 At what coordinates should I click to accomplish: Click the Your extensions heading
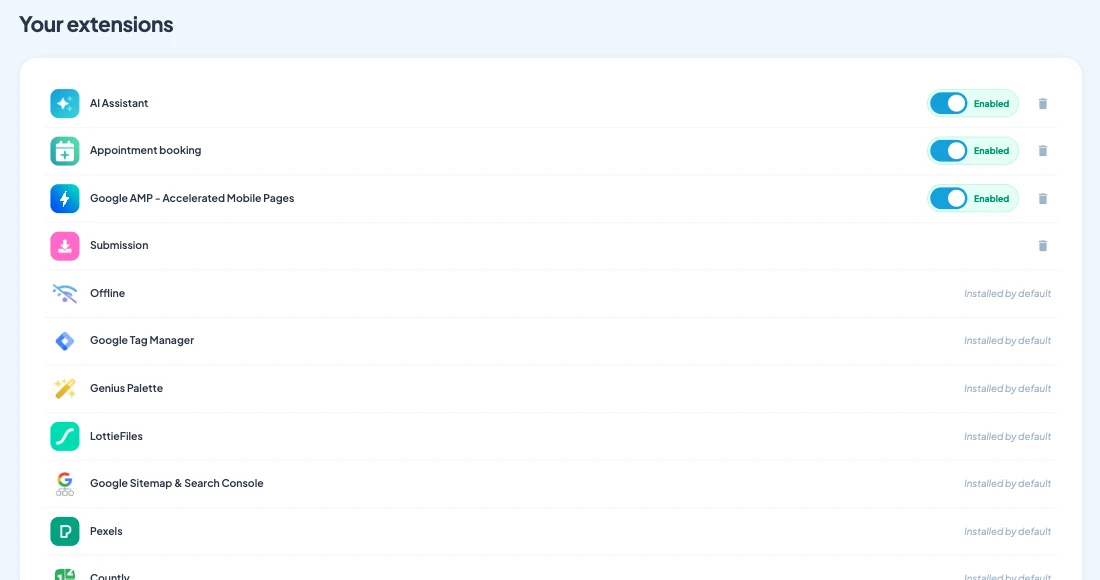pyautogui.click(x=96, y=25)
